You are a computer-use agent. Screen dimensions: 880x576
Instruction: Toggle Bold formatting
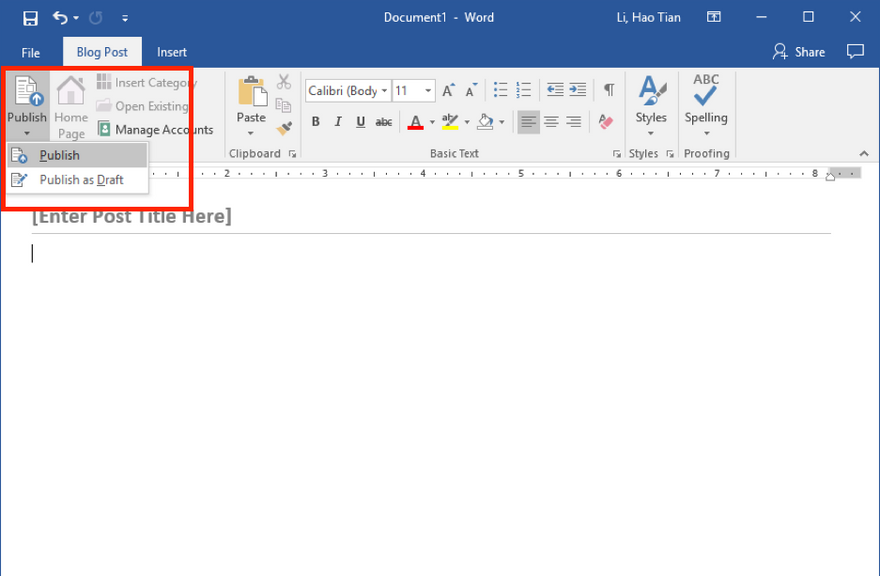click(316, 122)
